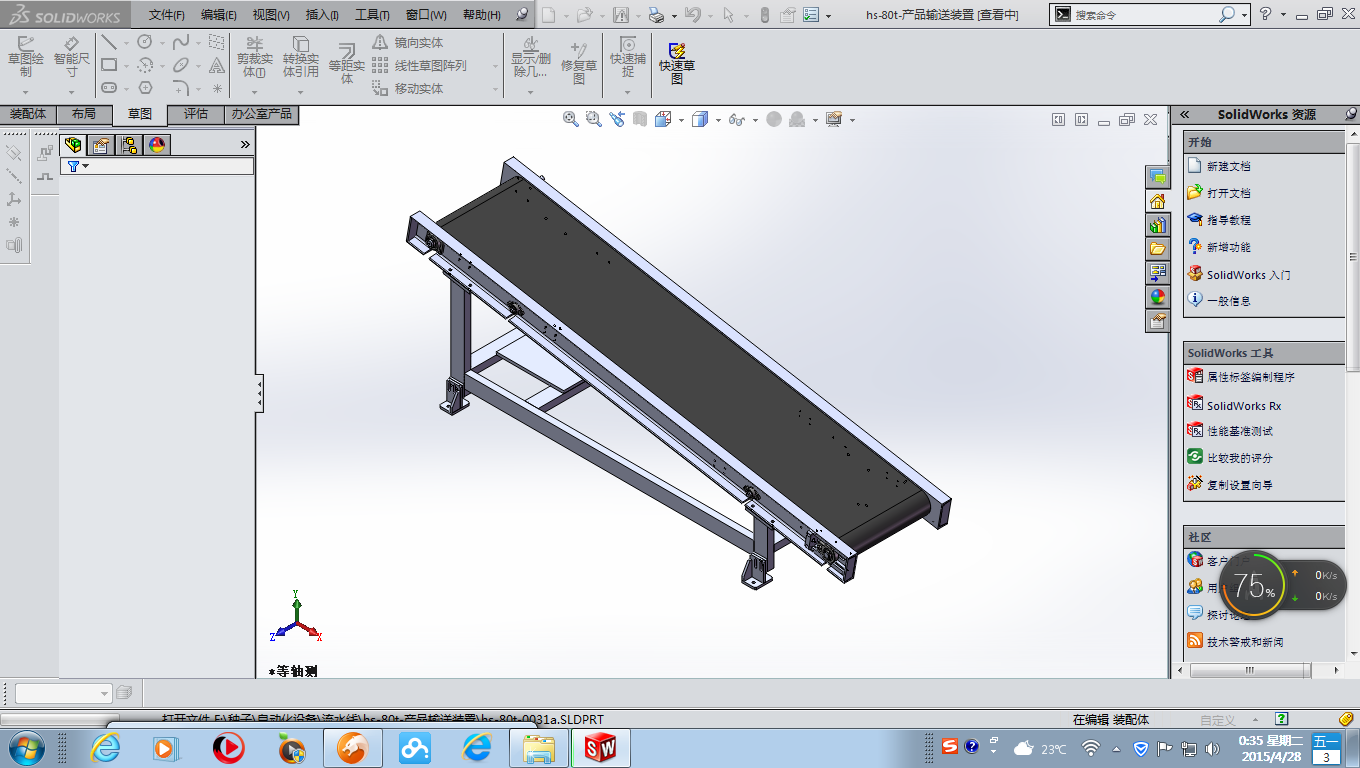Click the Trim Entities (剪裁实体) tool
The image size is (1360, 768).
254,58
